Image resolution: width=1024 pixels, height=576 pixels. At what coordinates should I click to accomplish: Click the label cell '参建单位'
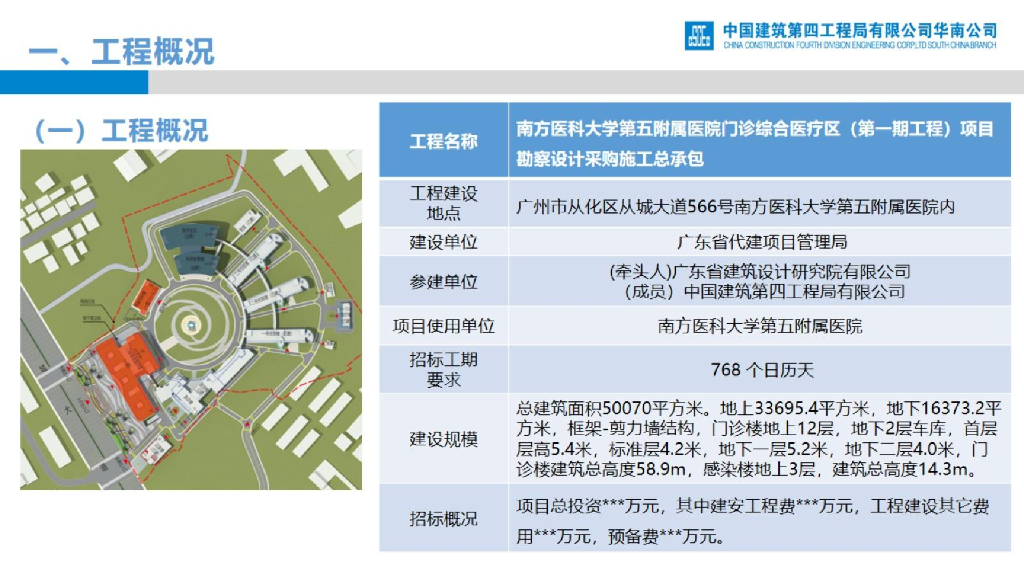(443, 281)
